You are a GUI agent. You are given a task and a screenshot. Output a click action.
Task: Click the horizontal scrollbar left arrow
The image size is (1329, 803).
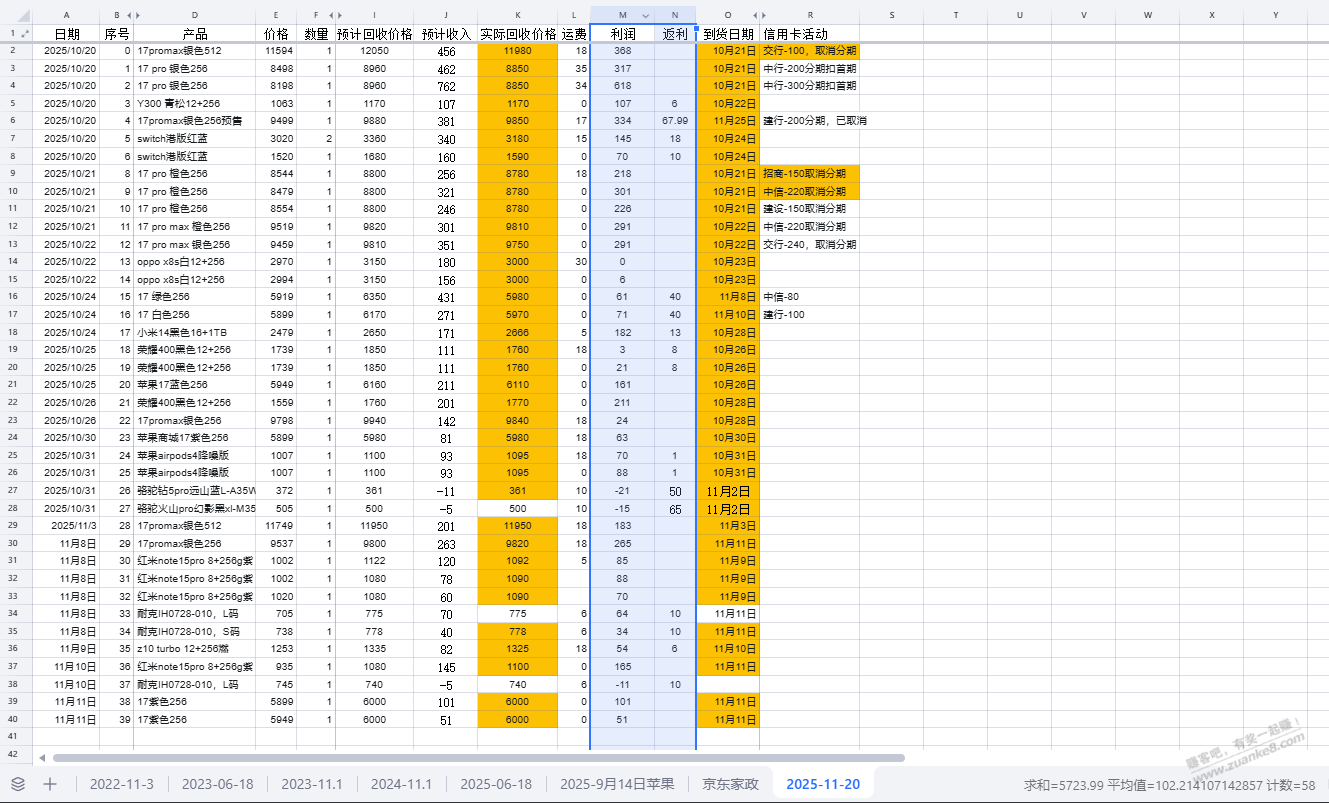(43, 758)
